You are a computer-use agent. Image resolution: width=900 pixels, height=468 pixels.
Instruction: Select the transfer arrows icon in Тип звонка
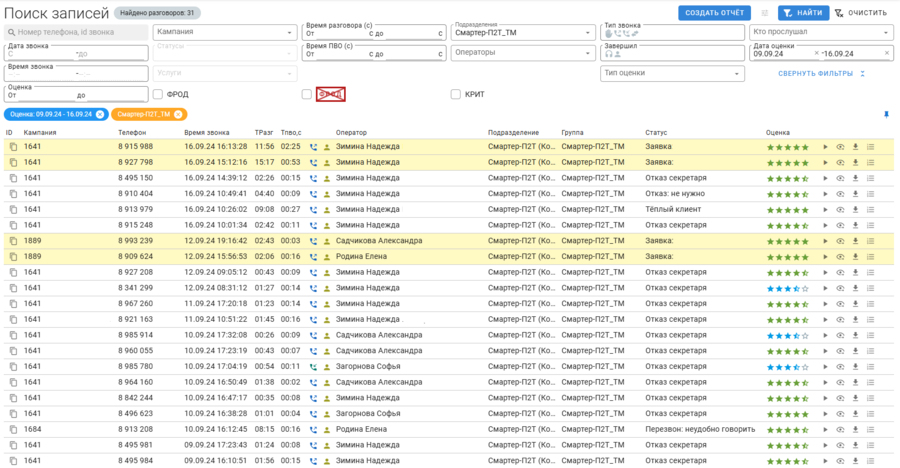635,34
